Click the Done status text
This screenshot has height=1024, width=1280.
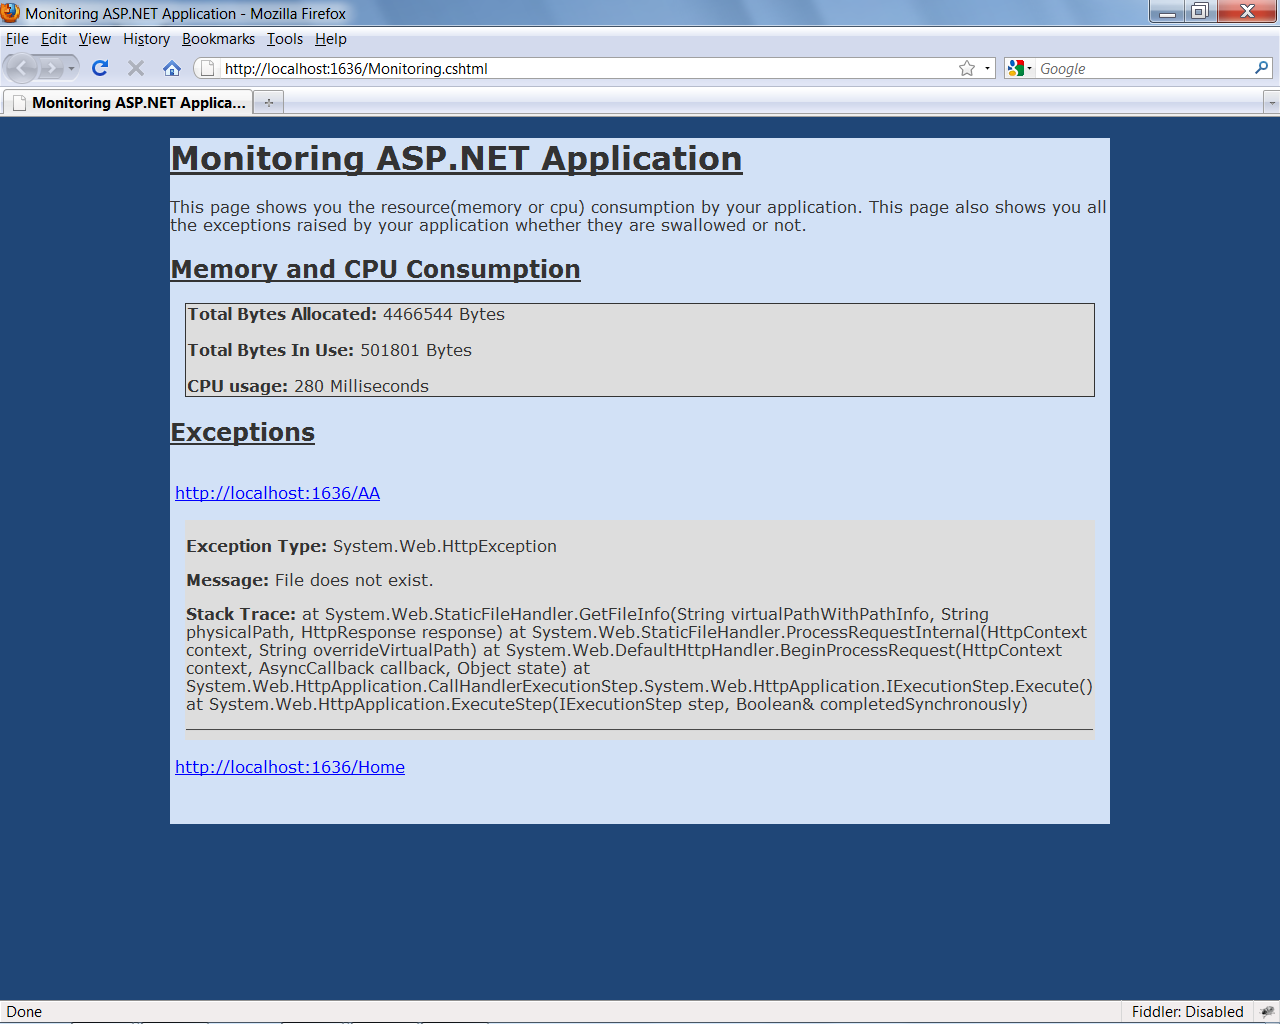click(24, 1012)
